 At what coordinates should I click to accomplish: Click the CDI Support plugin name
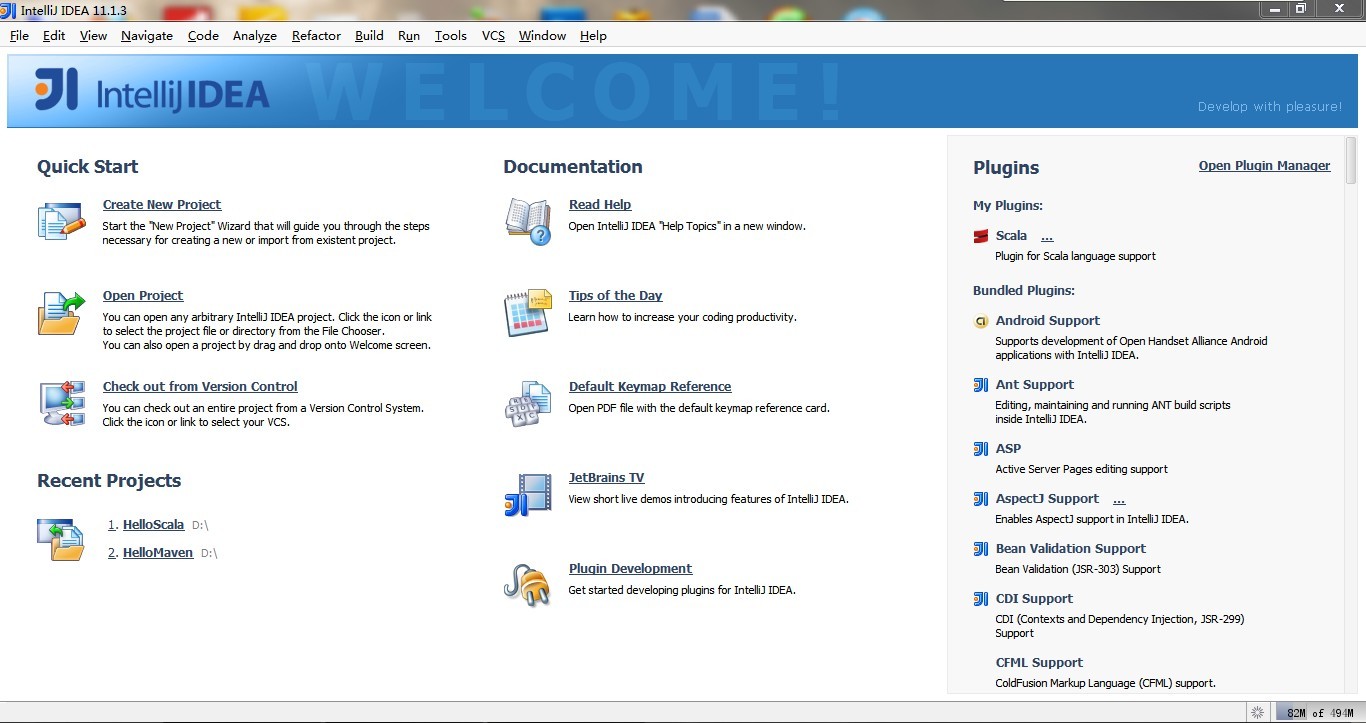[1034, 599]
